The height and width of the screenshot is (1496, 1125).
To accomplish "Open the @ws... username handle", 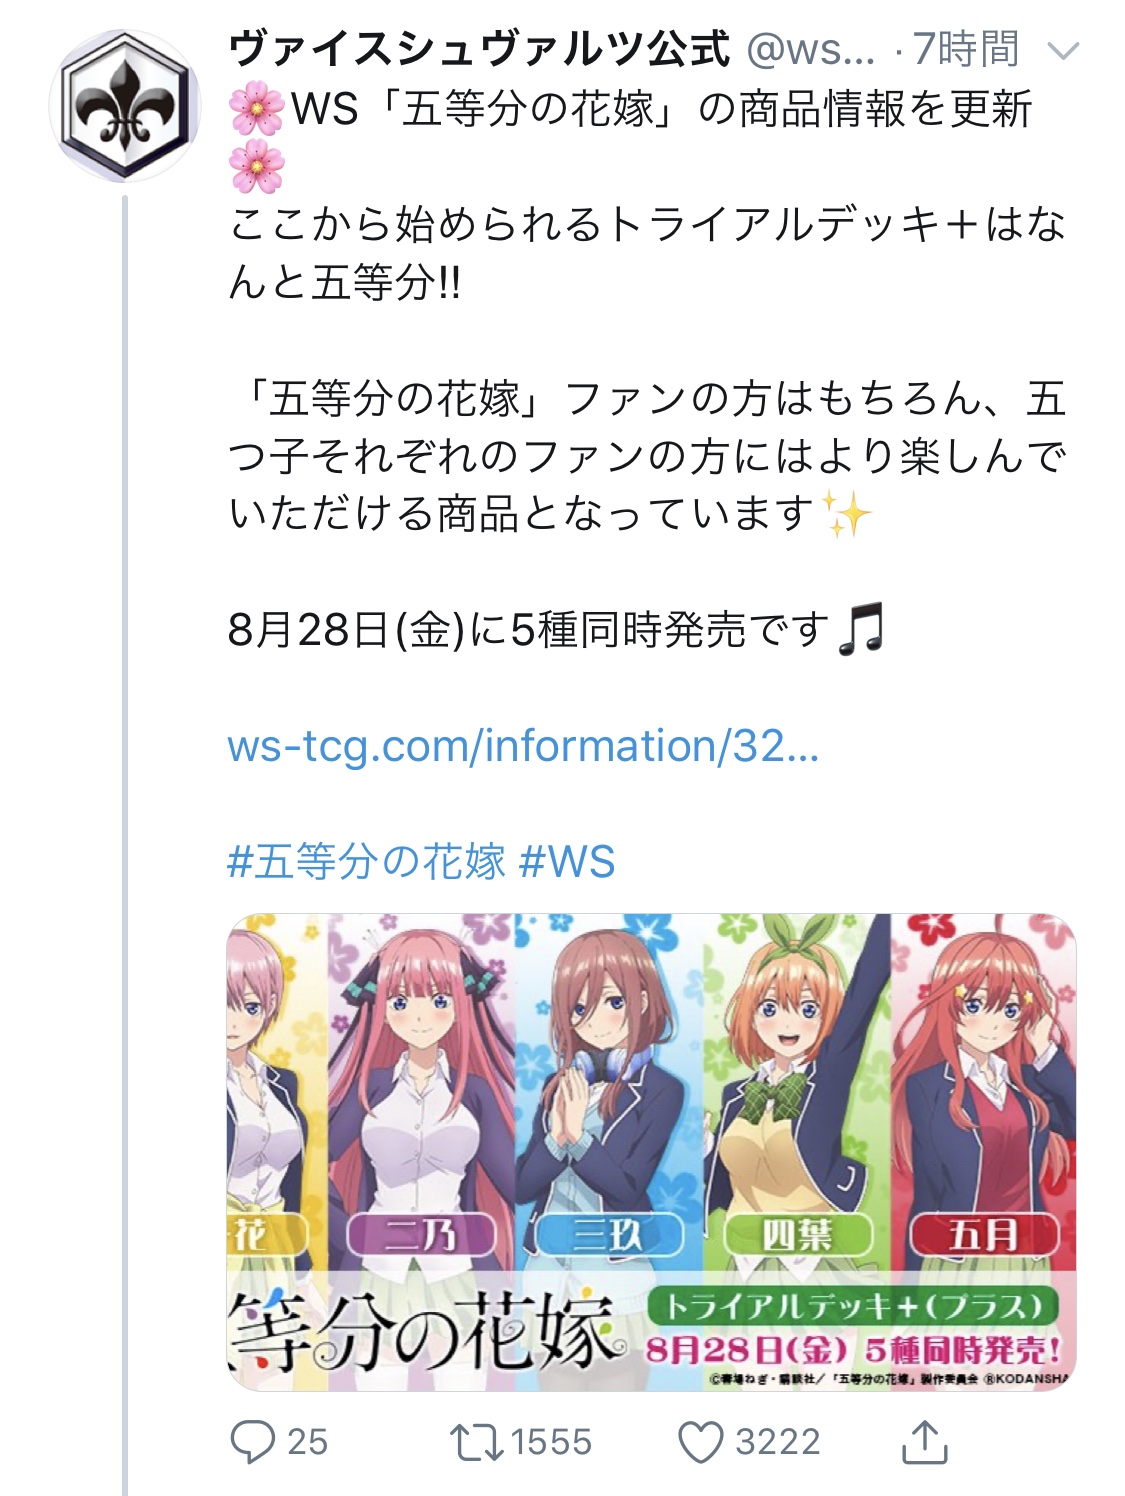I will coord(811,49).
